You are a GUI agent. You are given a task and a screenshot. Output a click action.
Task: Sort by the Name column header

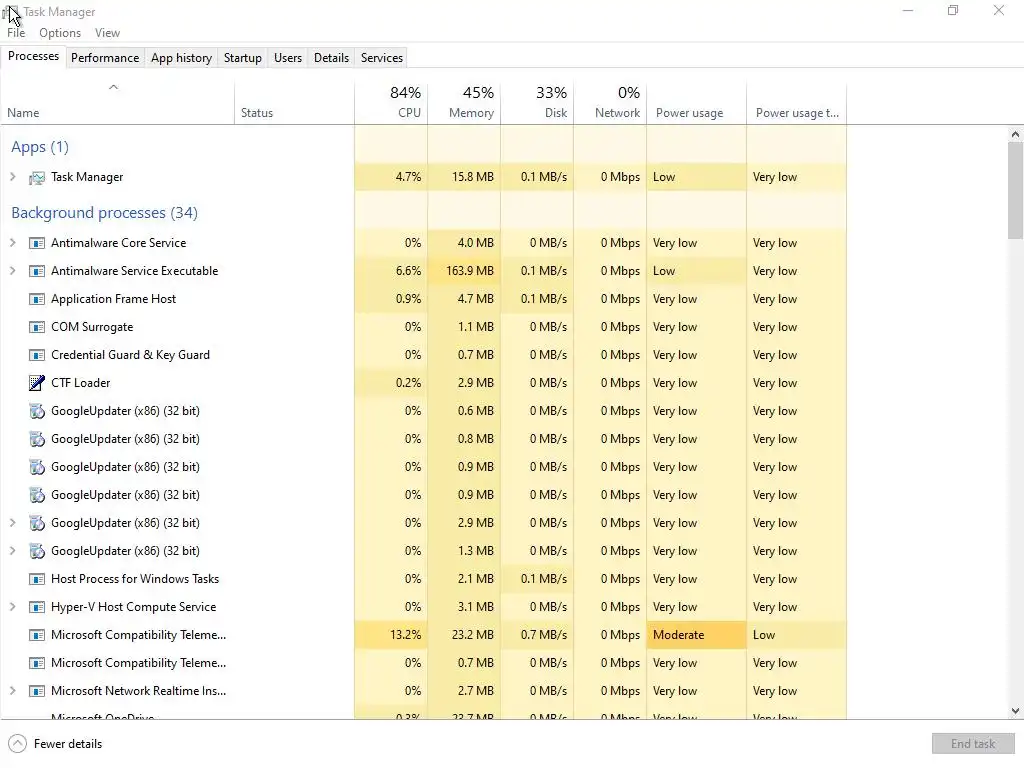point(118,104)
